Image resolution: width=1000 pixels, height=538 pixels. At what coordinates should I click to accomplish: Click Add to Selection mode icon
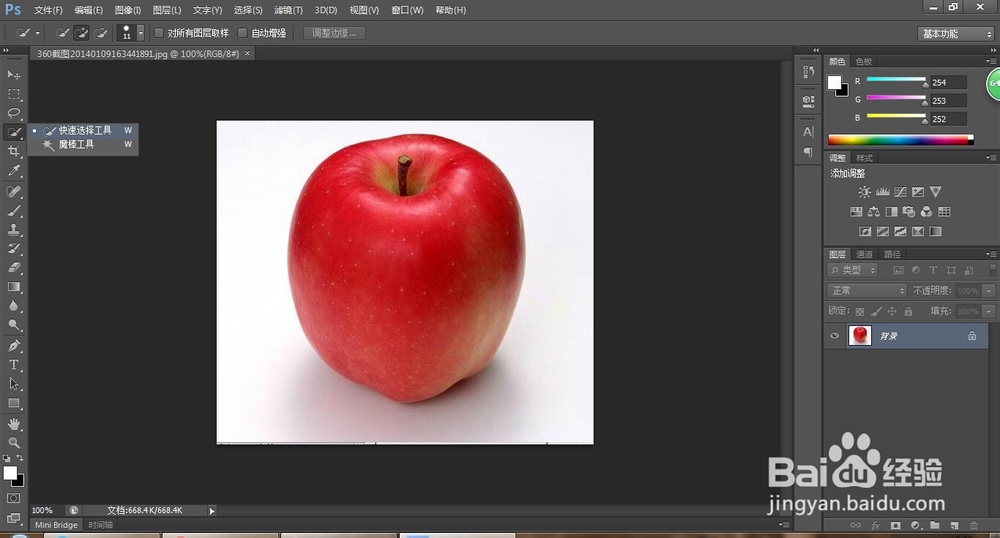pos(81,33)
